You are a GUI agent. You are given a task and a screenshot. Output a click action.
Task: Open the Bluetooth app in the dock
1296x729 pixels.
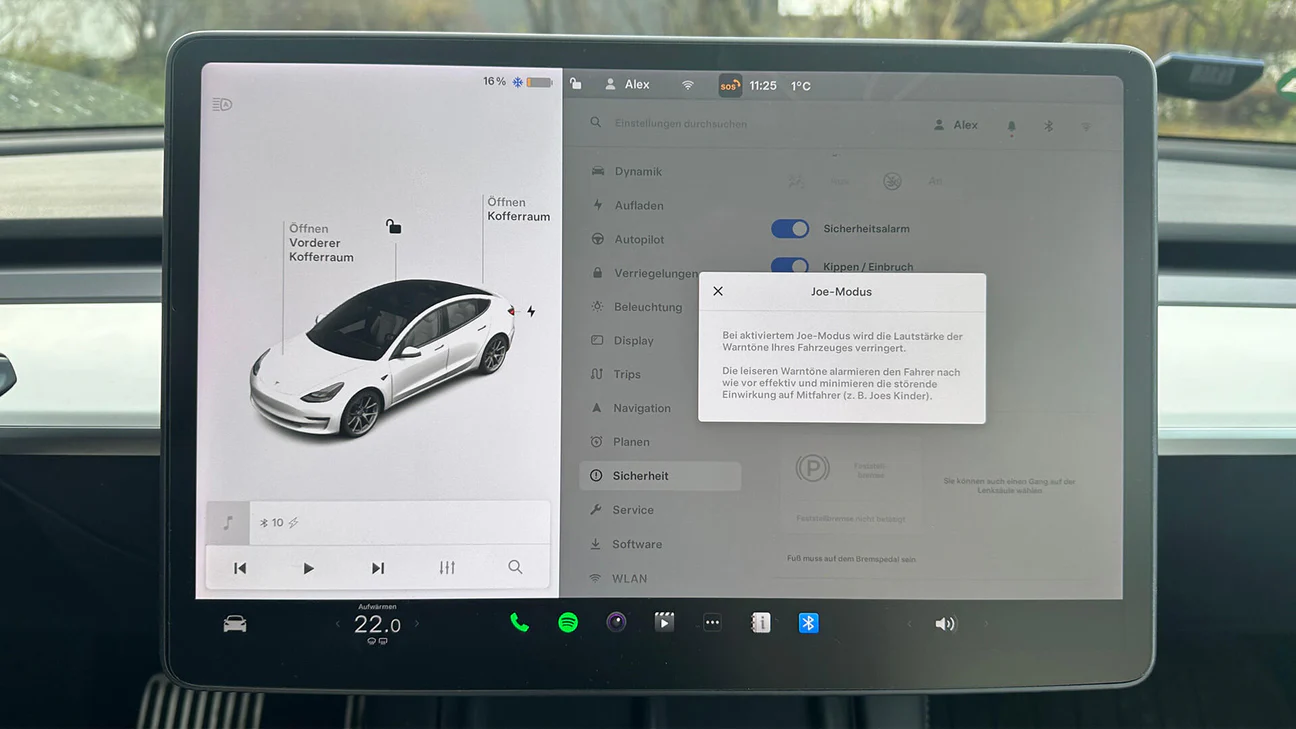click(808, 623)
